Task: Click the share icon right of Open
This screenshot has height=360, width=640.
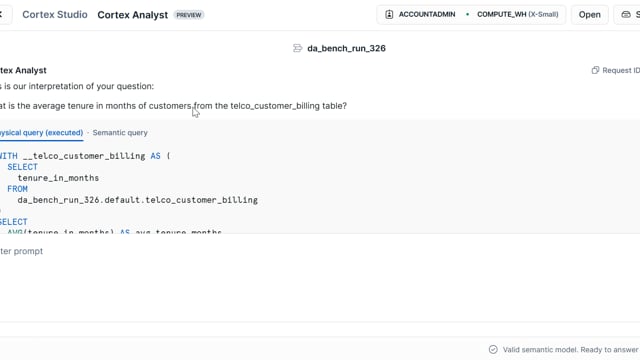Action: [626, 14]
